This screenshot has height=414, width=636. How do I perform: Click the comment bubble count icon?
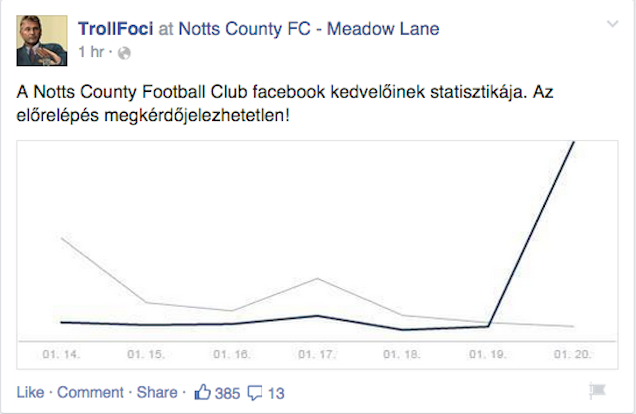click(x=255, y=393)
